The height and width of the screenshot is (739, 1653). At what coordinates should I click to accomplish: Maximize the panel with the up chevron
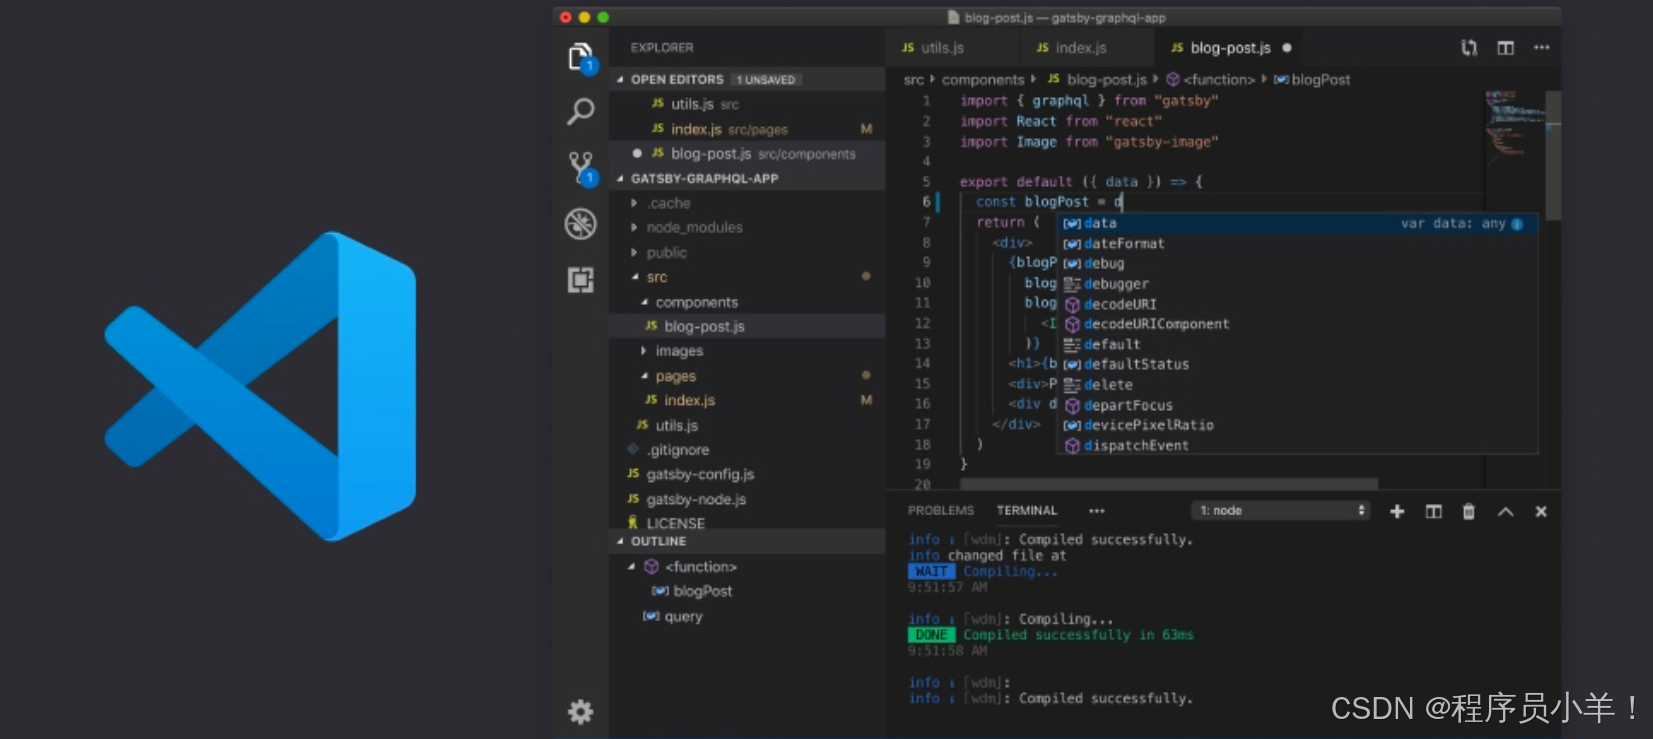pyautogui.click(x=1505, y=511)
